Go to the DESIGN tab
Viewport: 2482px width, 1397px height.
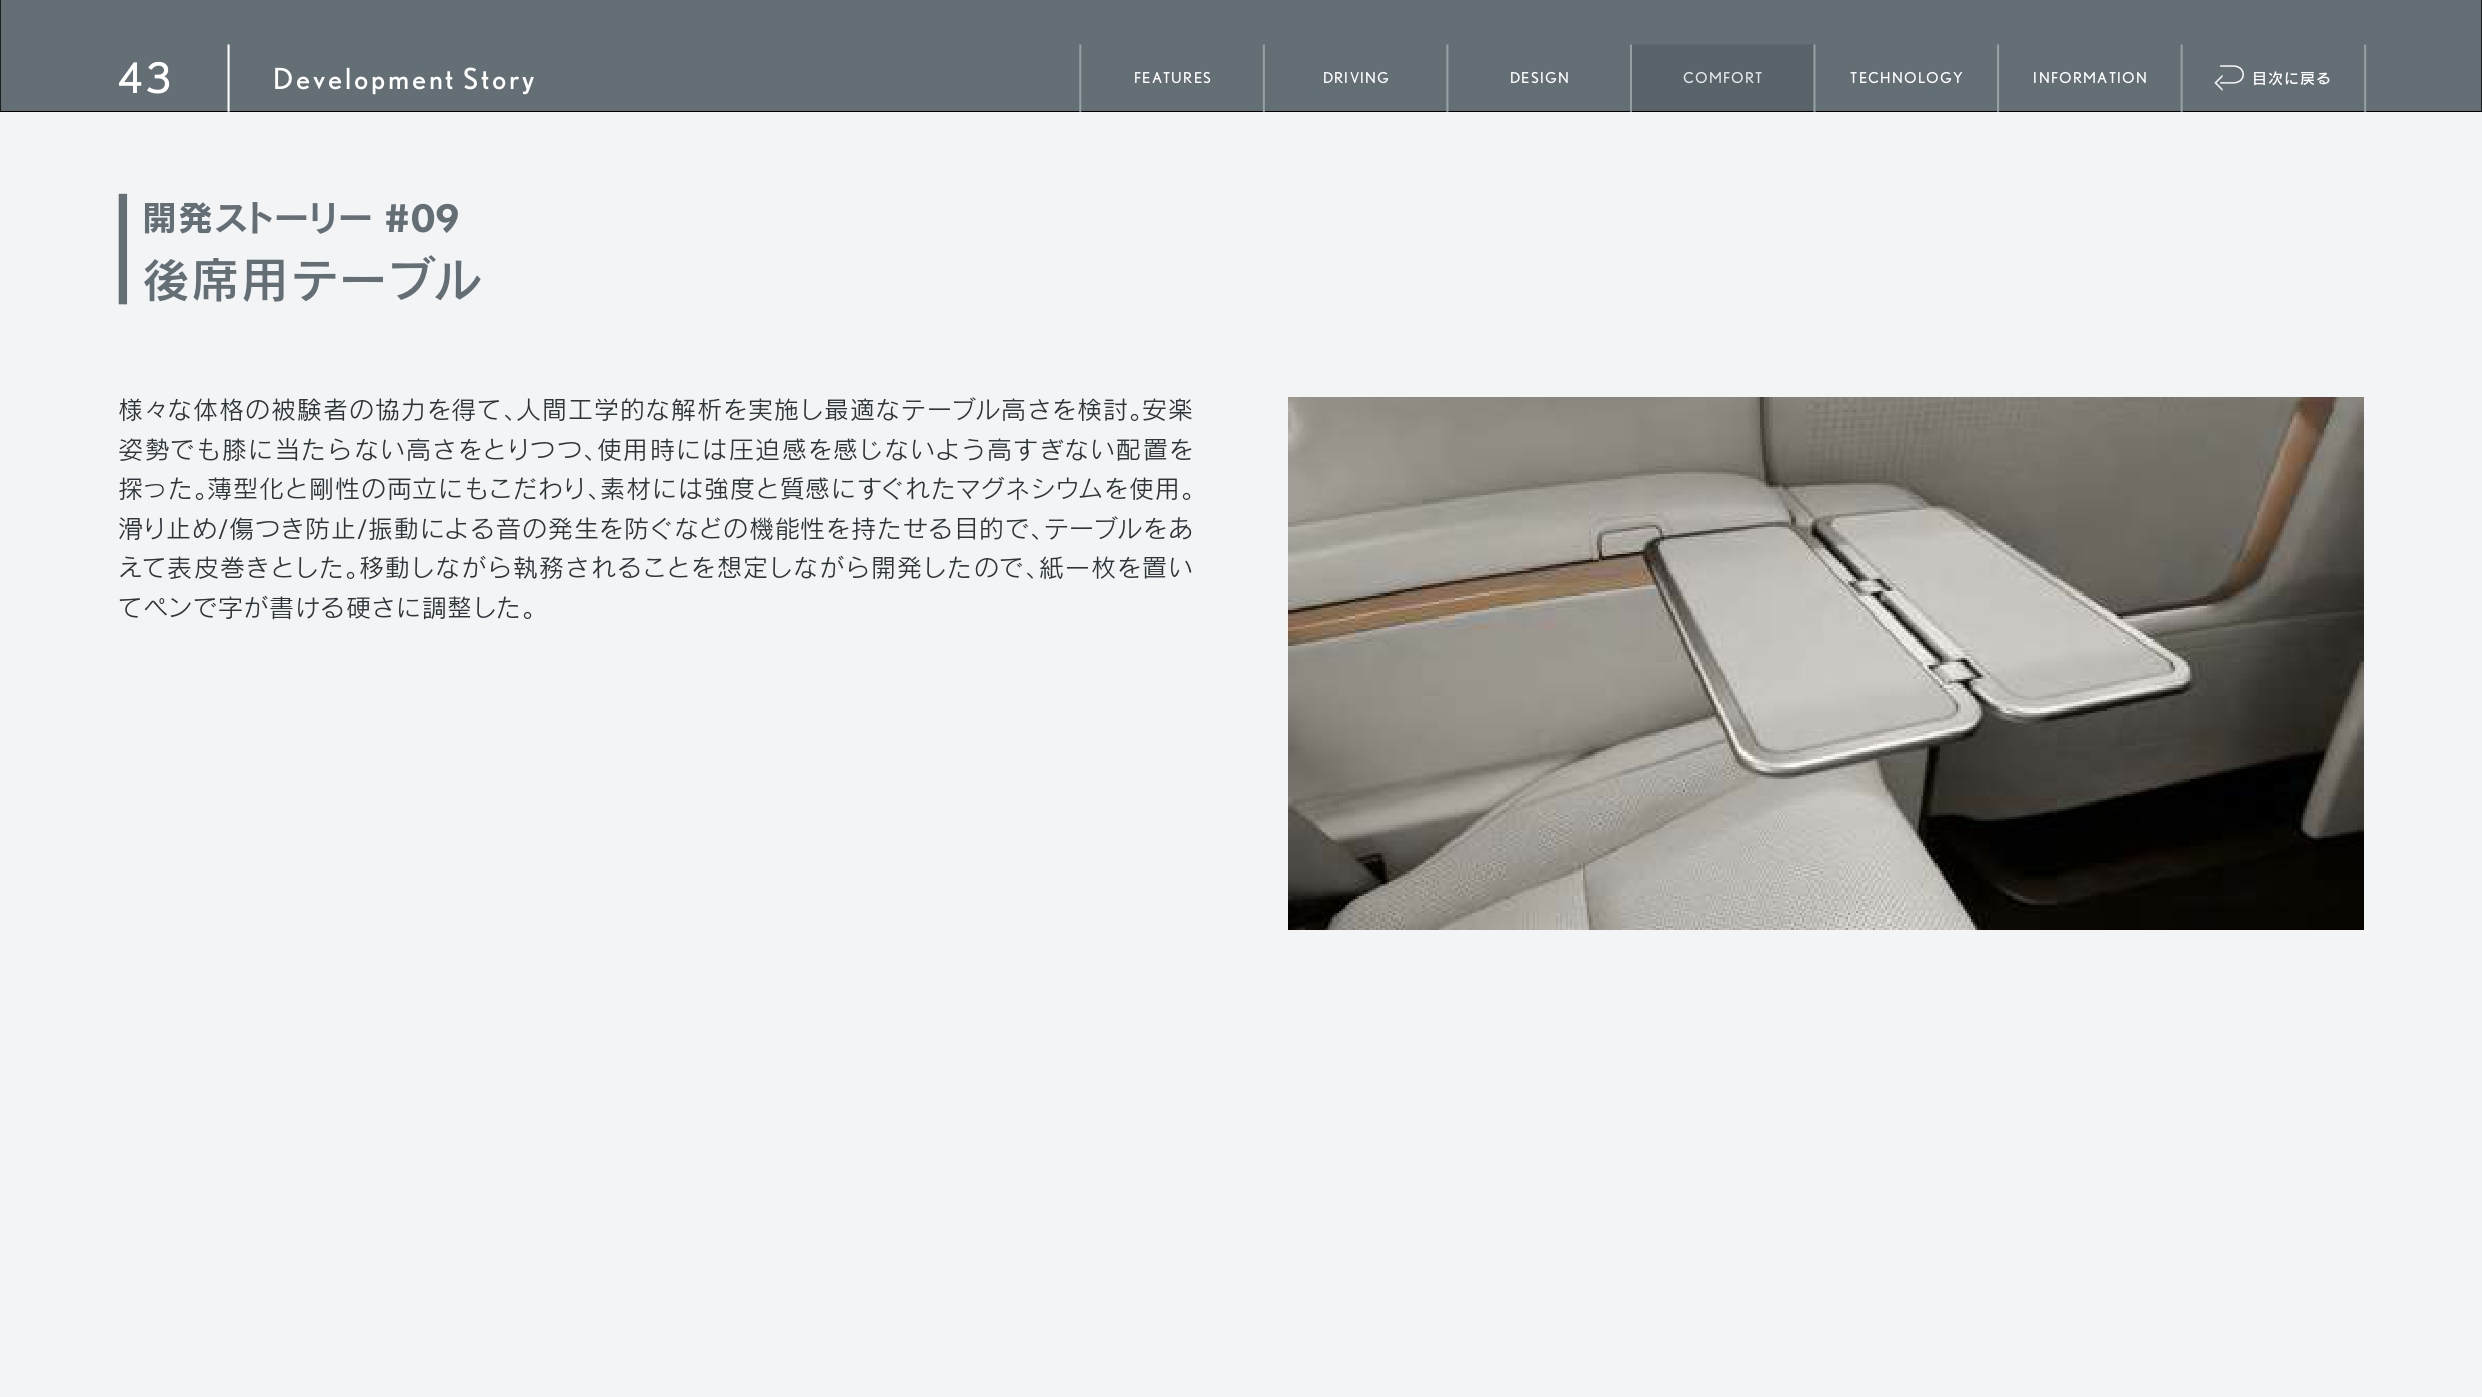click(x=1539, y=78)
